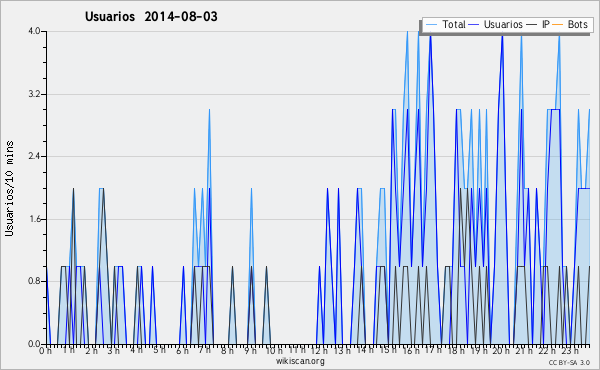Image resolution: width=600 pixels, height=370 pixels.
Task: Click the x-axis label '19 h'
Action: click(x=478, y=351)
